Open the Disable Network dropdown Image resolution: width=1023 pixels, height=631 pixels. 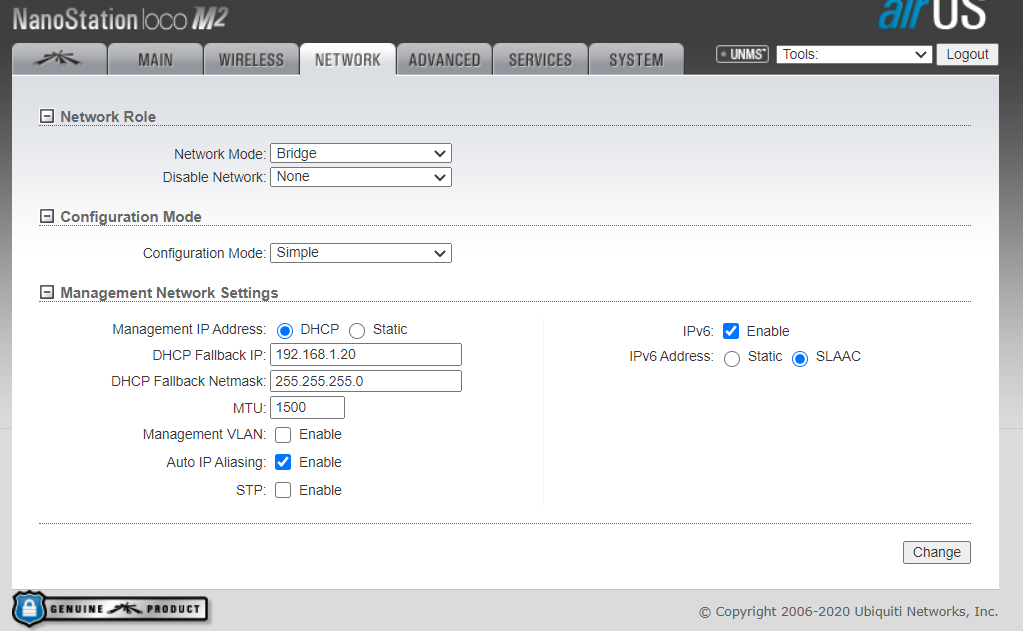pos(360,177)
